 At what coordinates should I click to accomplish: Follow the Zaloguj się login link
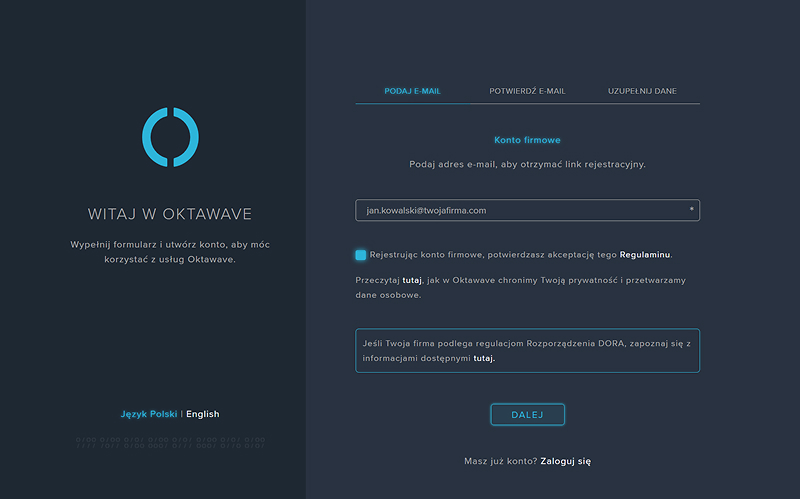[566, 462]
